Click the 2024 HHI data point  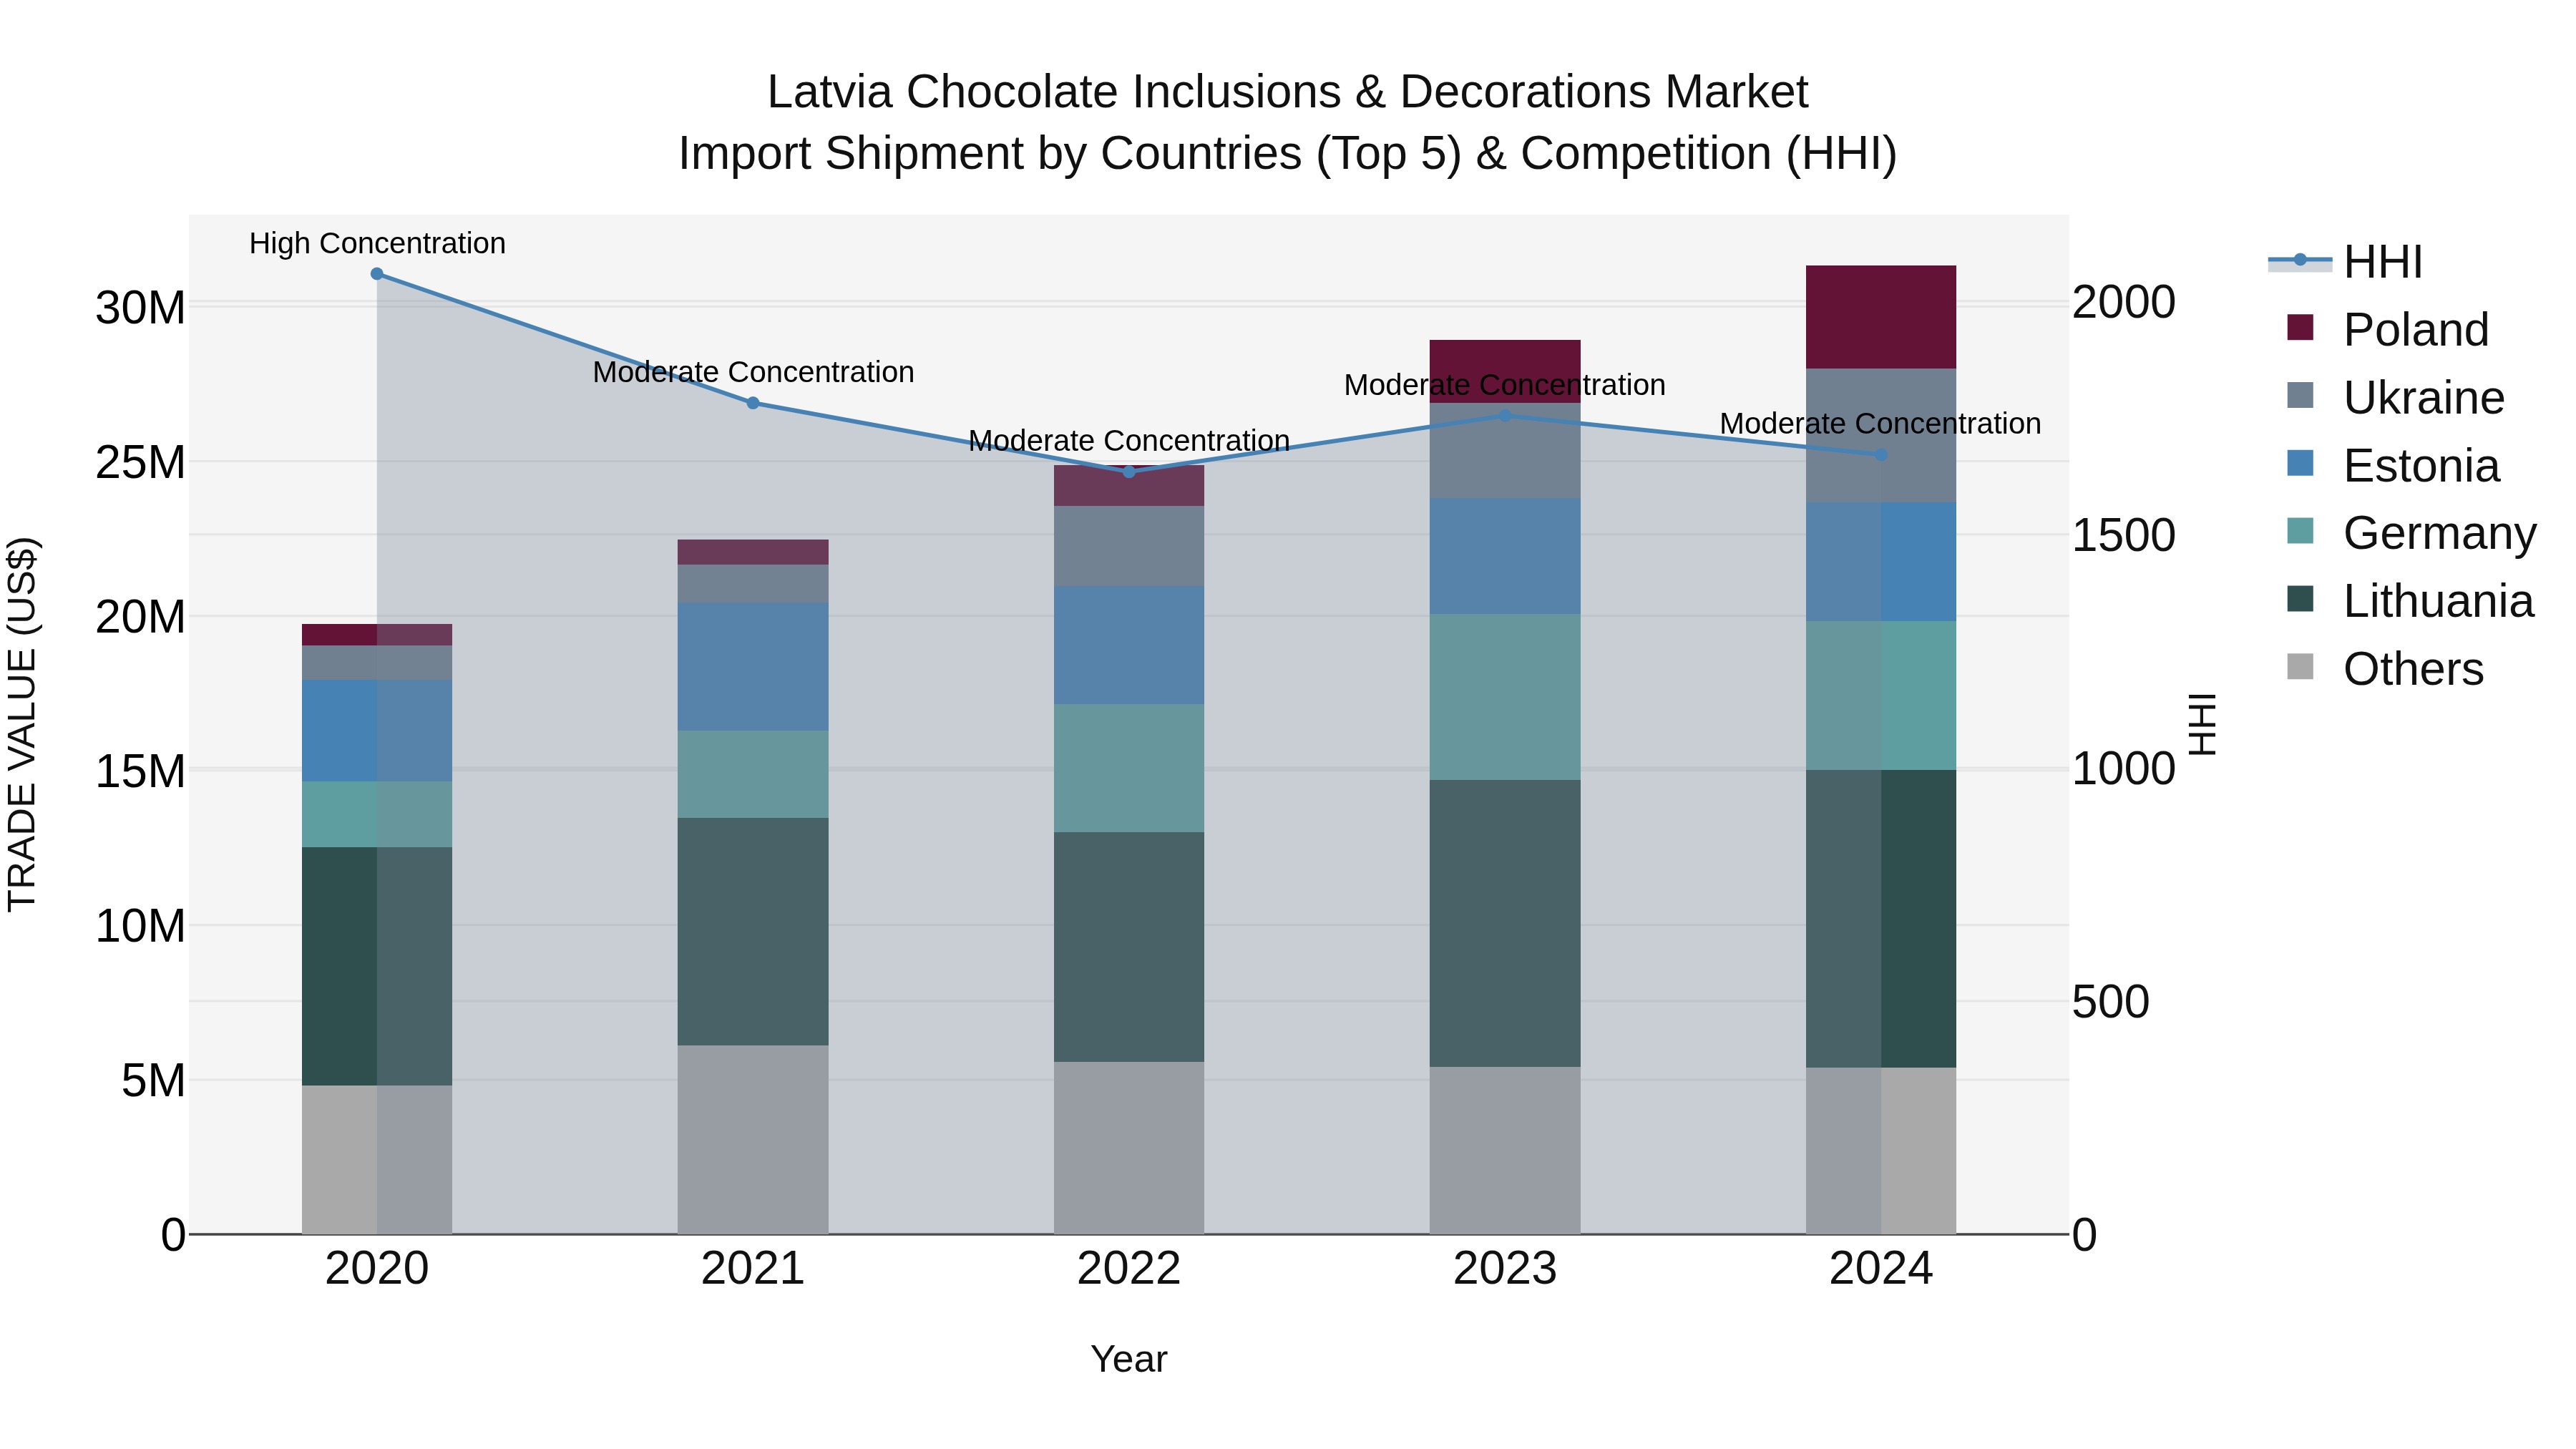1881,455
